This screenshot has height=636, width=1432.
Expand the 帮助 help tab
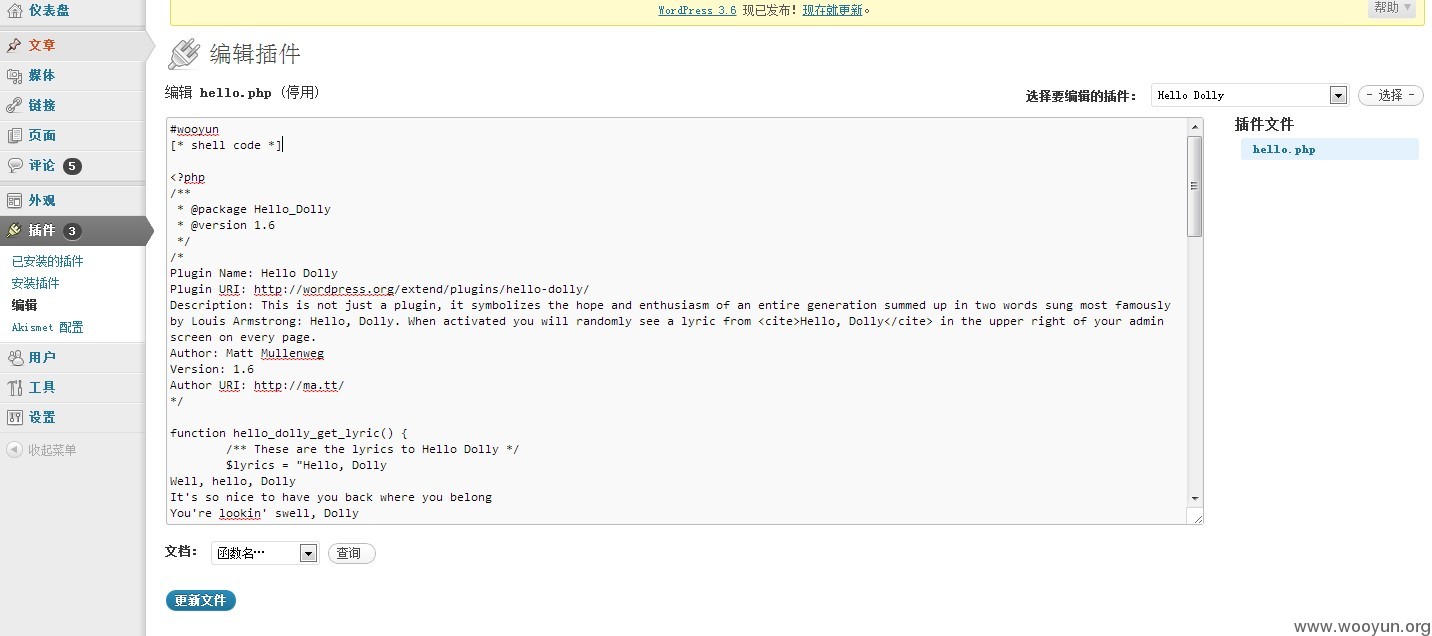pos(1392,8)
